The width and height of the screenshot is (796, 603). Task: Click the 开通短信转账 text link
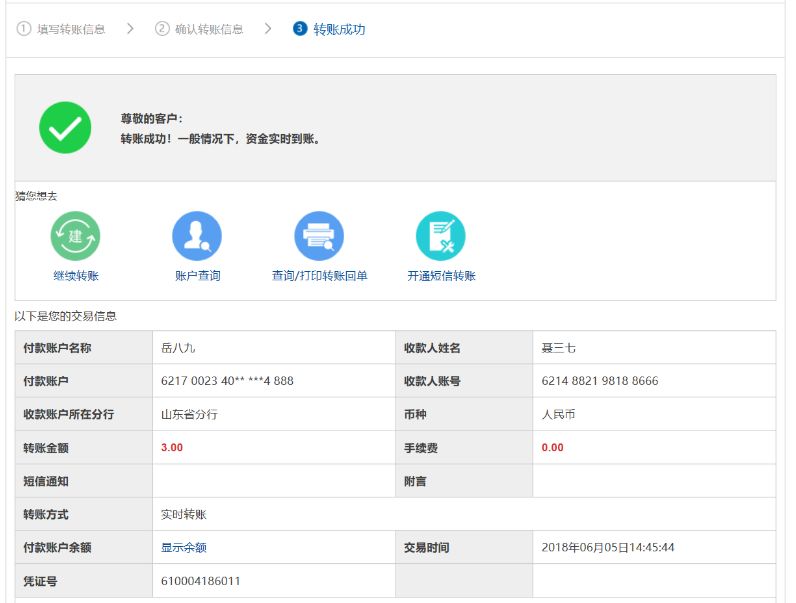click(441, 276)
